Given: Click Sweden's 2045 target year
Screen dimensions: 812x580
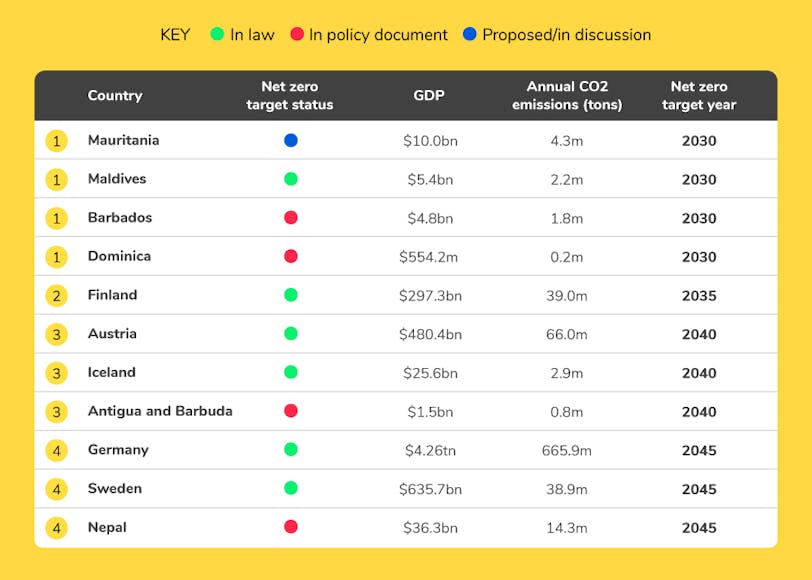Looking at the screenshot, I should (x=699, y=489).
